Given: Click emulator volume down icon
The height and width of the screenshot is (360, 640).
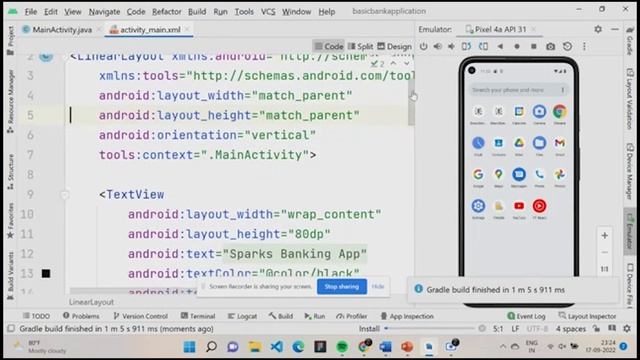Looking at the screenshot, I should [x=451, y=47].
